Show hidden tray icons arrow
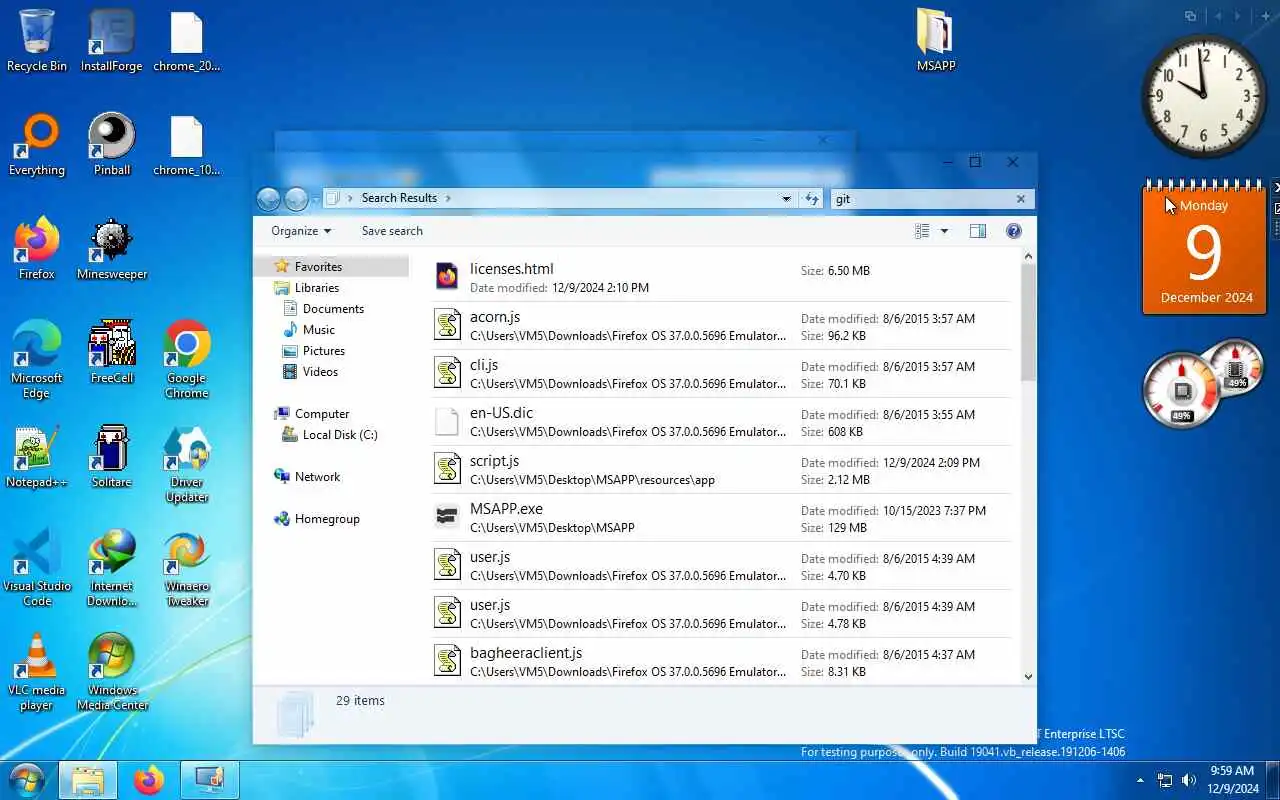 [x=1140, y=780]
